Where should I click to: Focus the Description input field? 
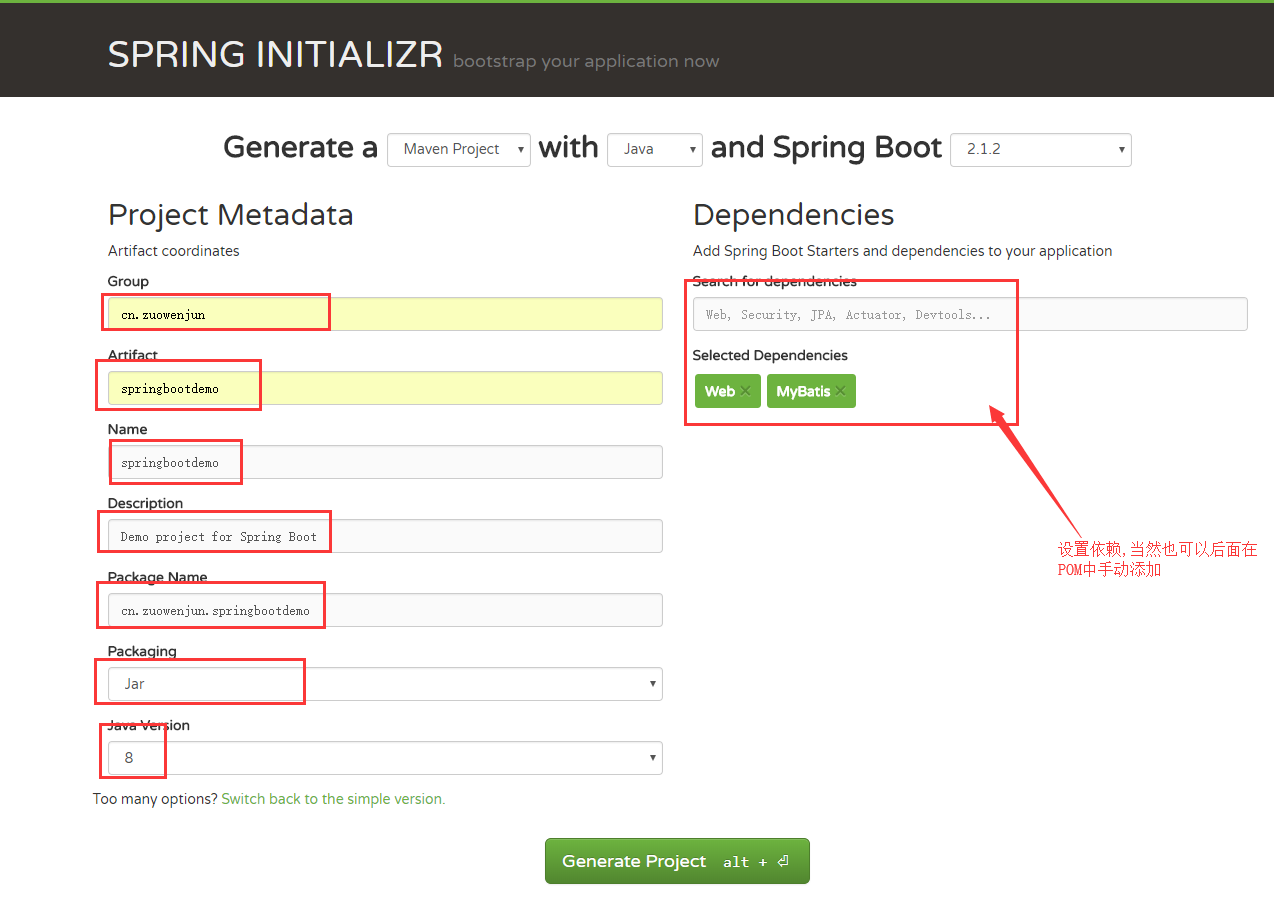point(385,536)
